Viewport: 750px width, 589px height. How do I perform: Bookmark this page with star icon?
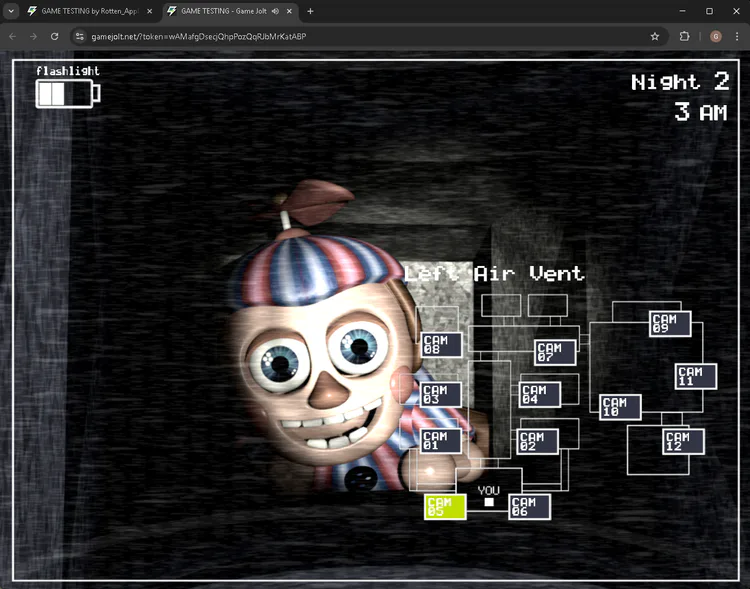(x=655, y=36)
